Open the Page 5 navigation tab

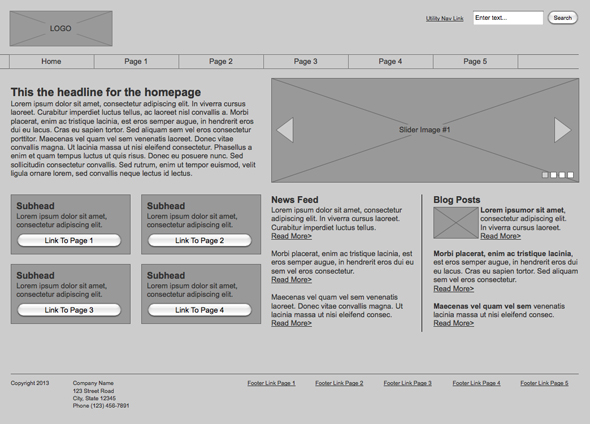click(x=475, y=61)
